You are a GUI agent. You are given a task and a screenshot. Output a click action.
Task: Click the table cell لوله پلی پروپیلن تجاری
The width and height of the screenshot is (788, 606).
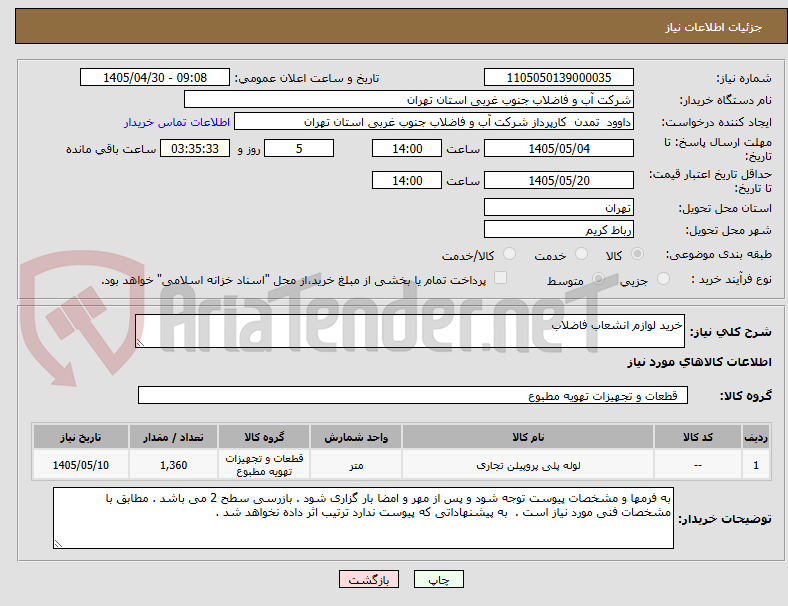pyautogui.click(x=528, y=465)
